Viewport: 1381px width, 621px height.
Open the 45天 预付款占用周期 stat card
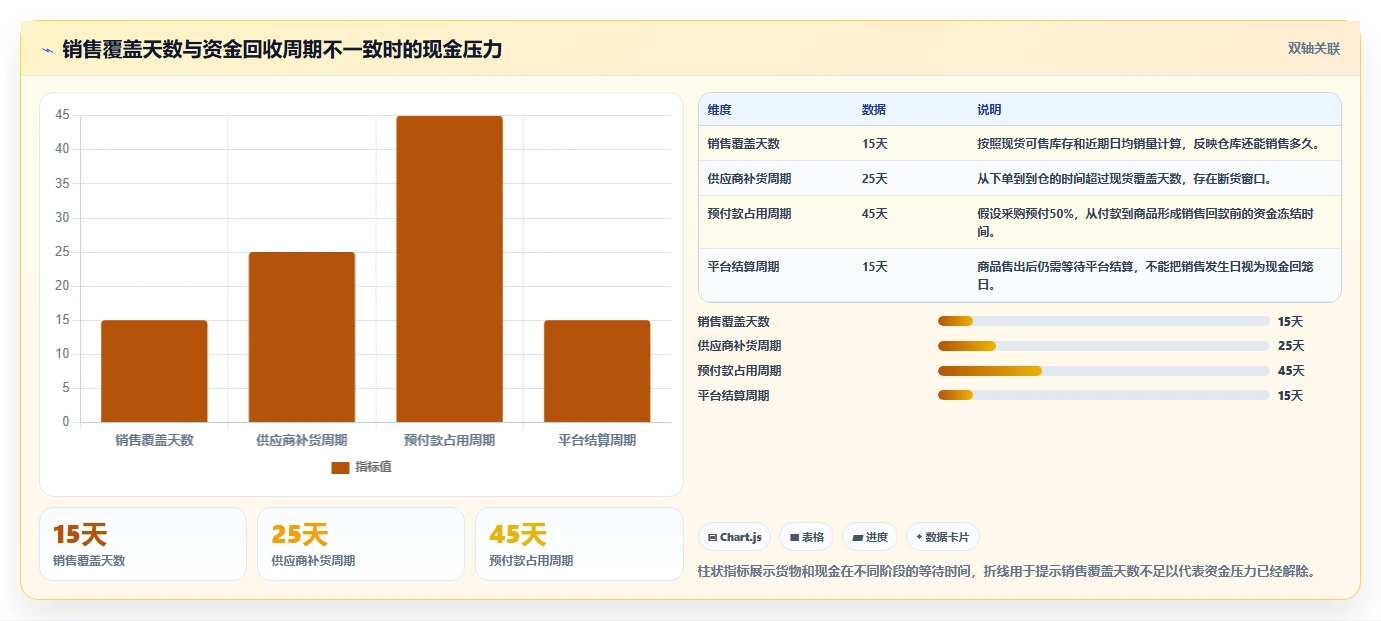(x=579, y=544)
